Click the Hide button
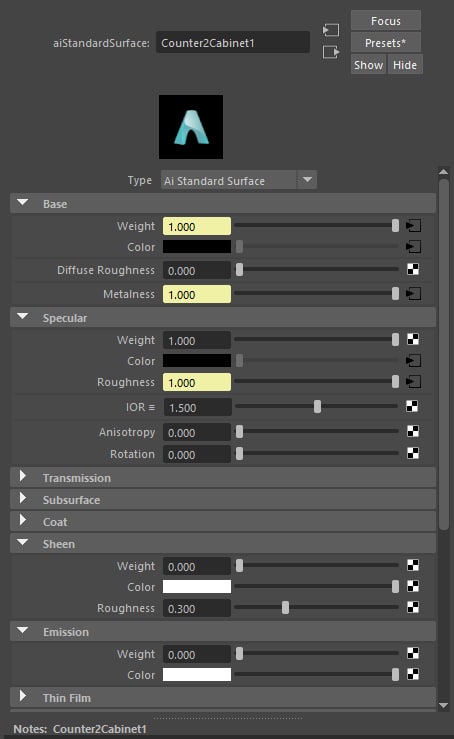The image size is (454, 739). pyautogui.click(x=405, y=65)
